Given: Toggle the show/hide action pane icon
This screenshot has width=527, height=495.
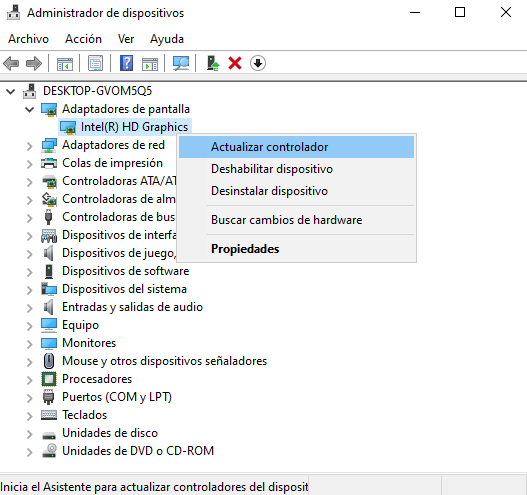Looking at the screenshot, I should [150, 63].
